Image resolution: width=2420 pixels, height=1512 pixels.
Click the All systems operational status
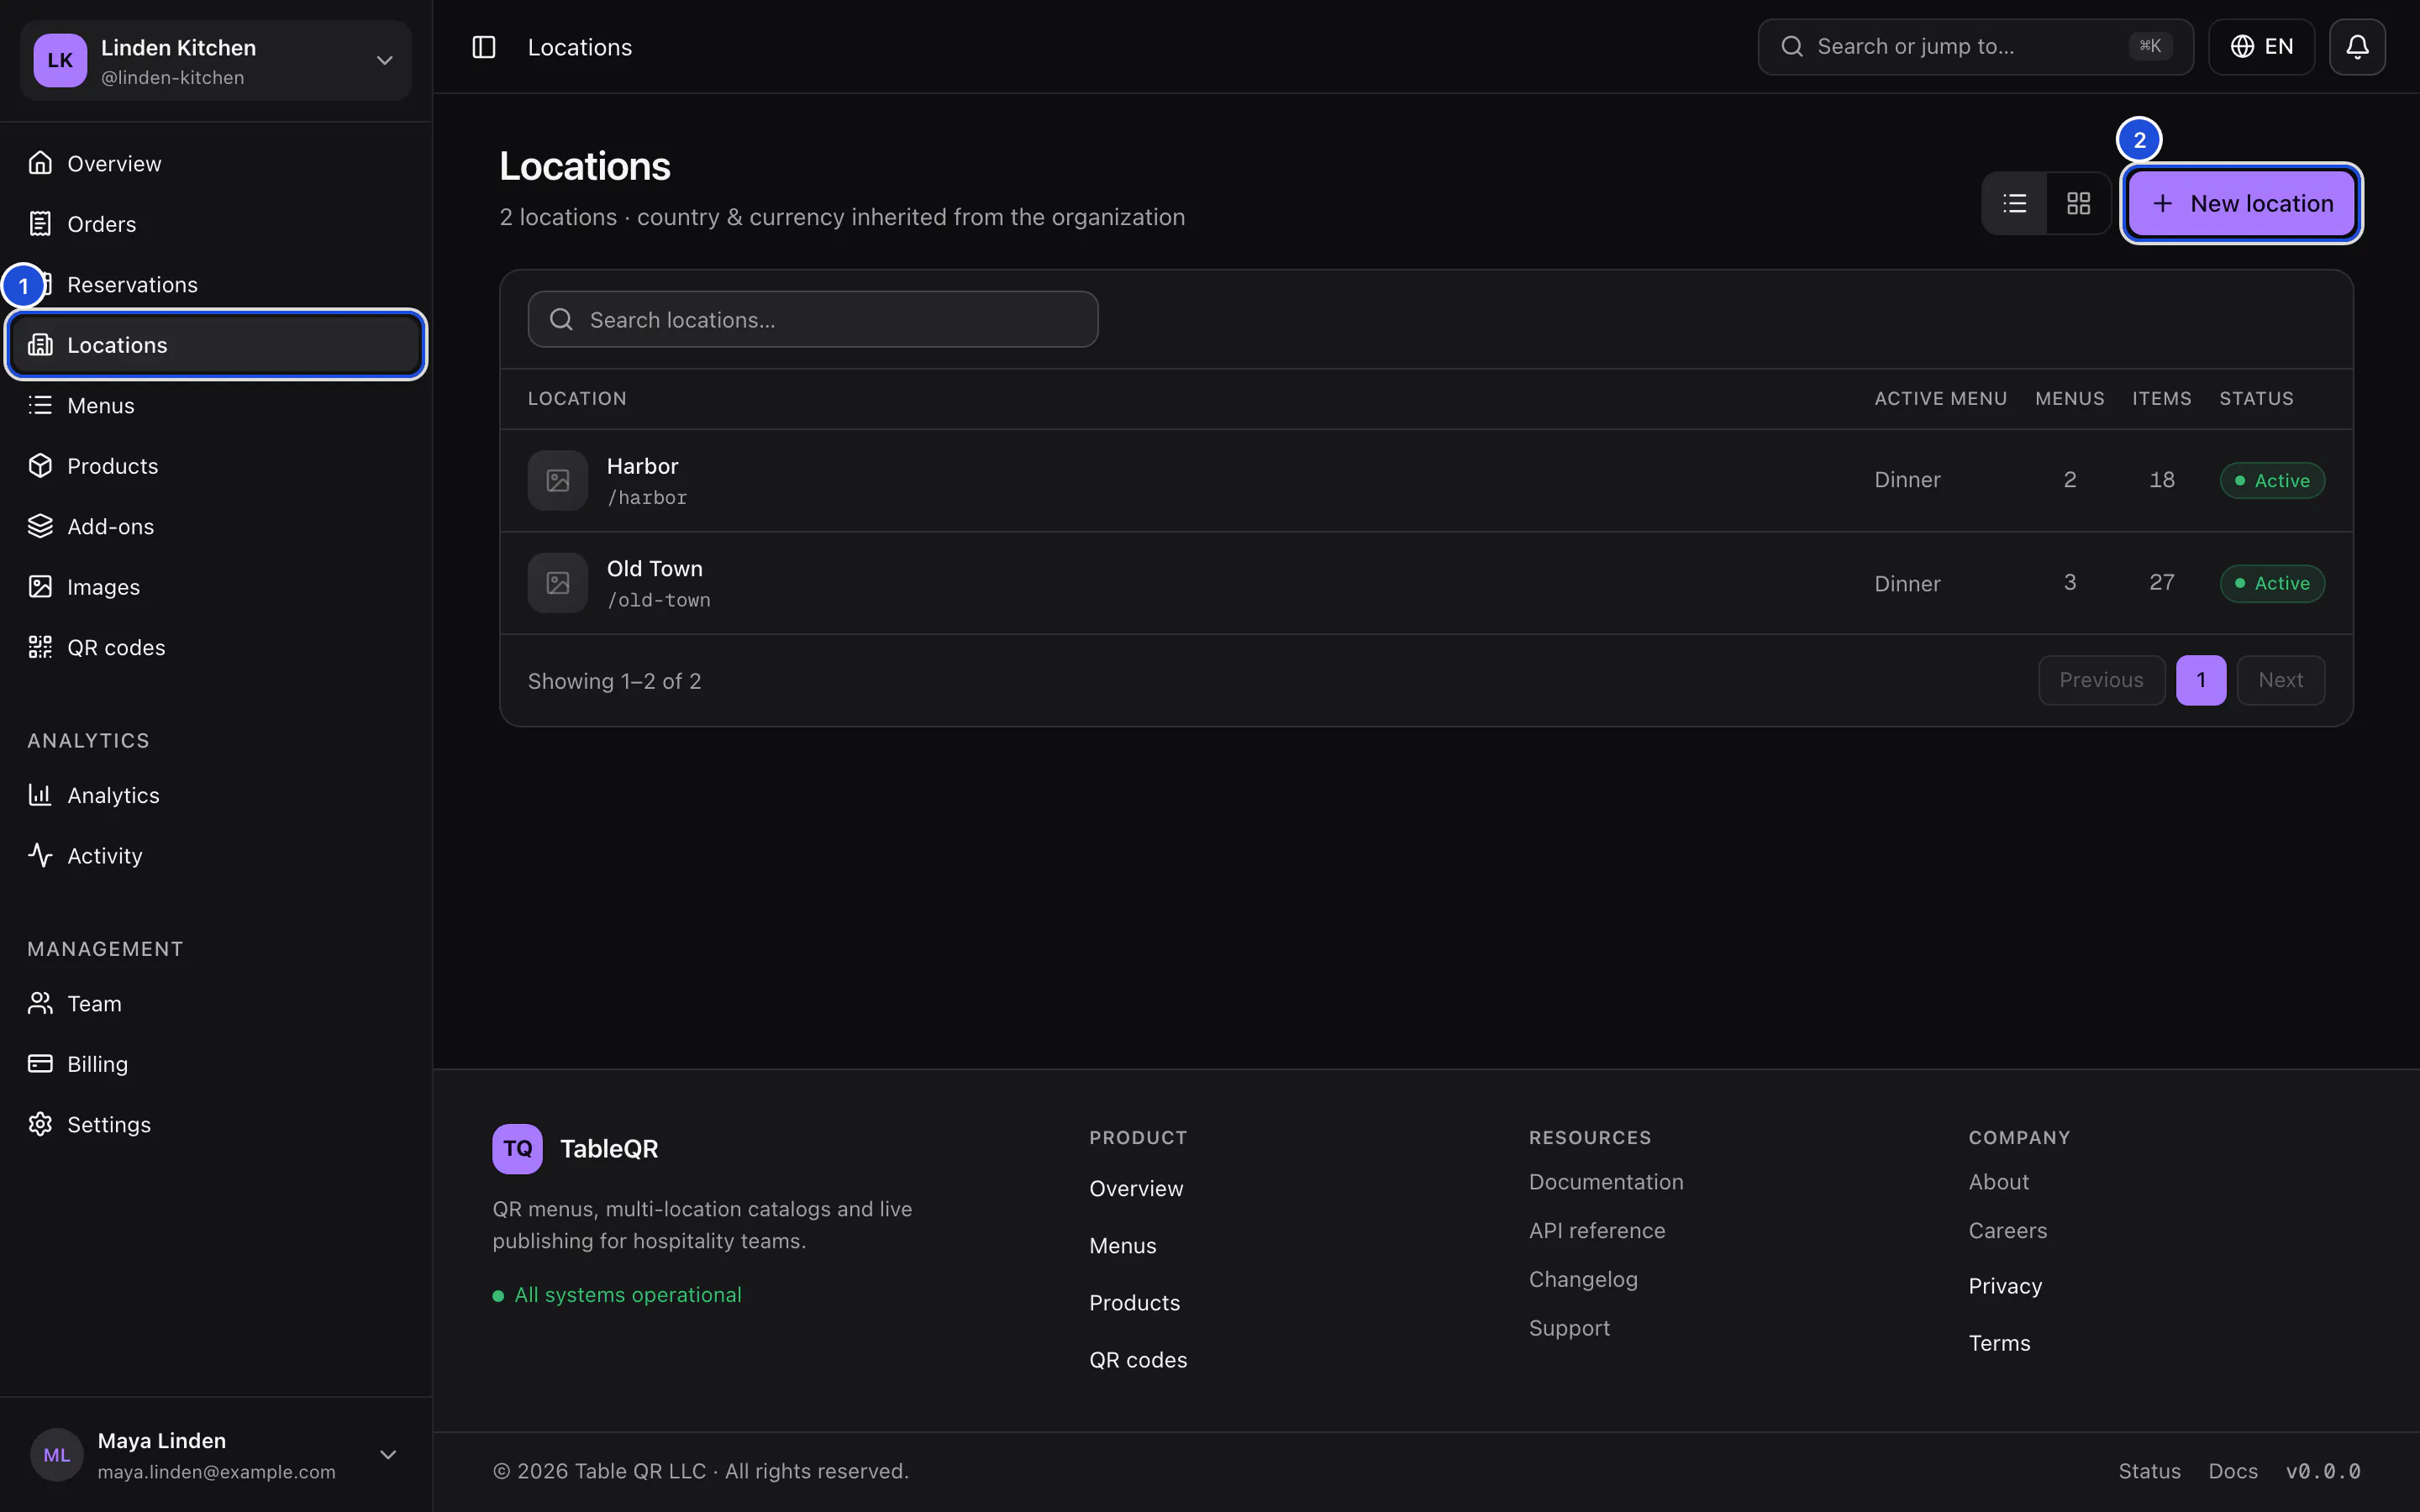tap(617, 1295)
